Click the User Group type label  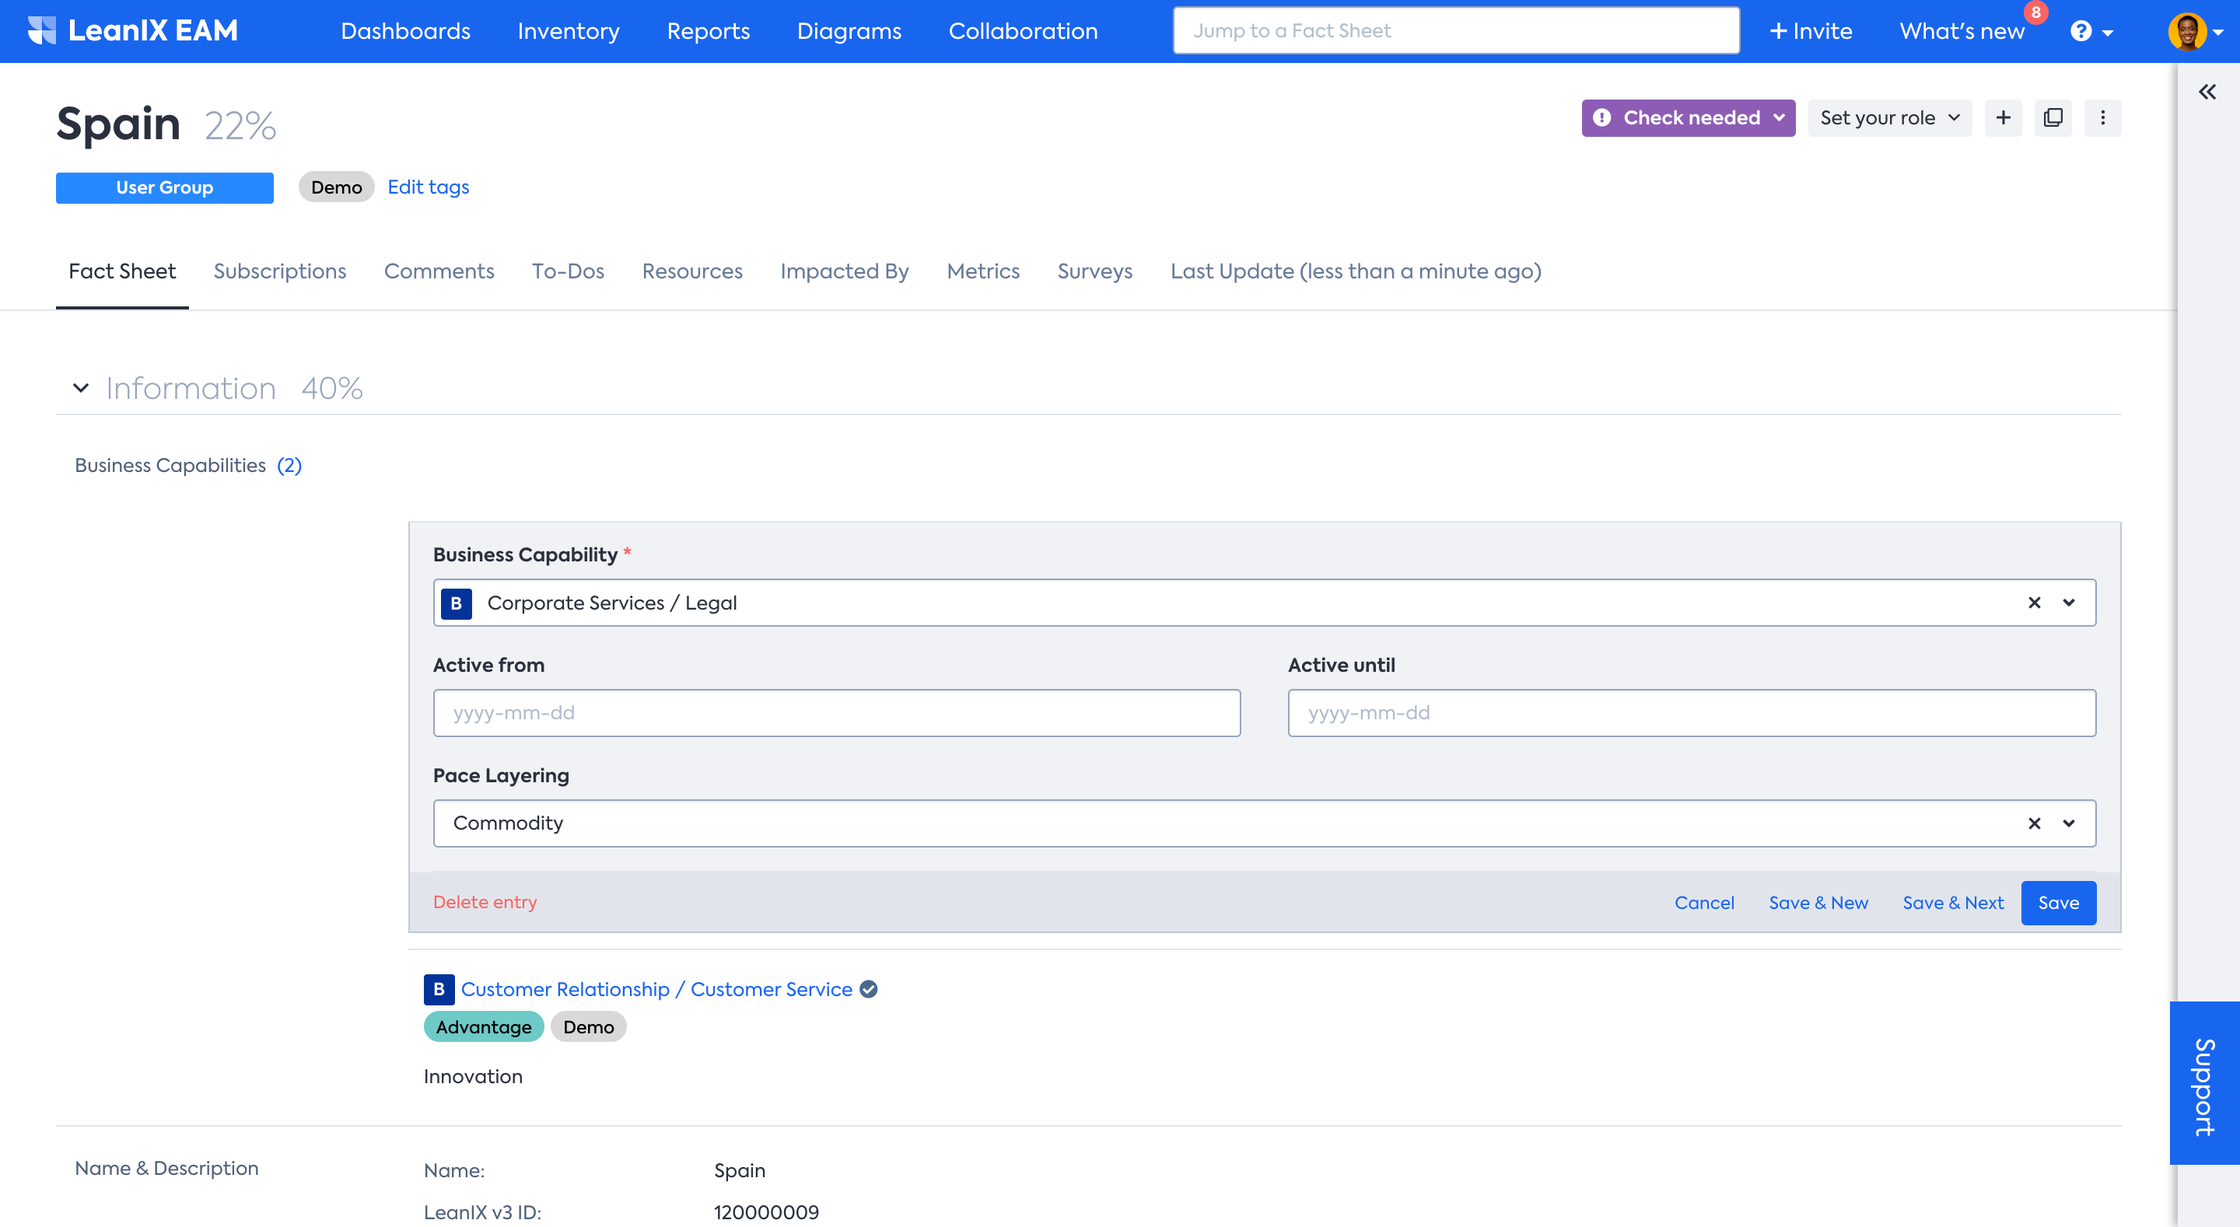coord(164,188)
